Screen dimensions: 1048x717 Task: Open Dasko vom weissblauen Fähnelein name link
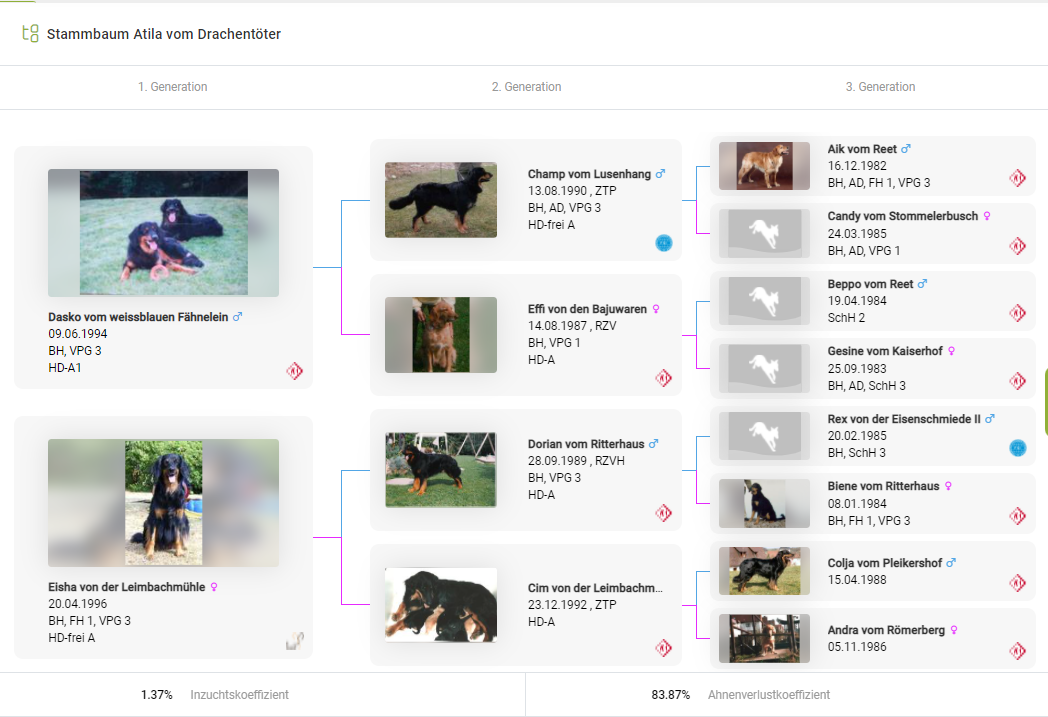point(138,317)
